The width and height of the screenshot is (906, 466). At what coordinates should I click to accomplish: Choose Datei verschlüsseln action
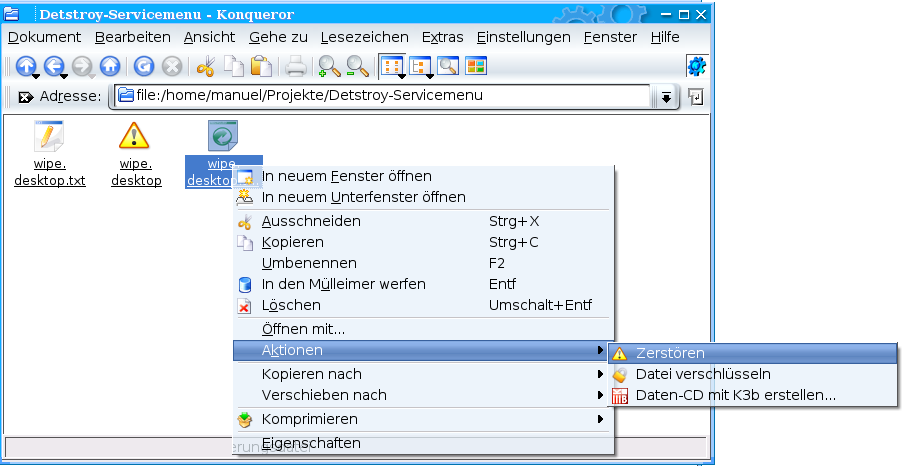point(752,375)
